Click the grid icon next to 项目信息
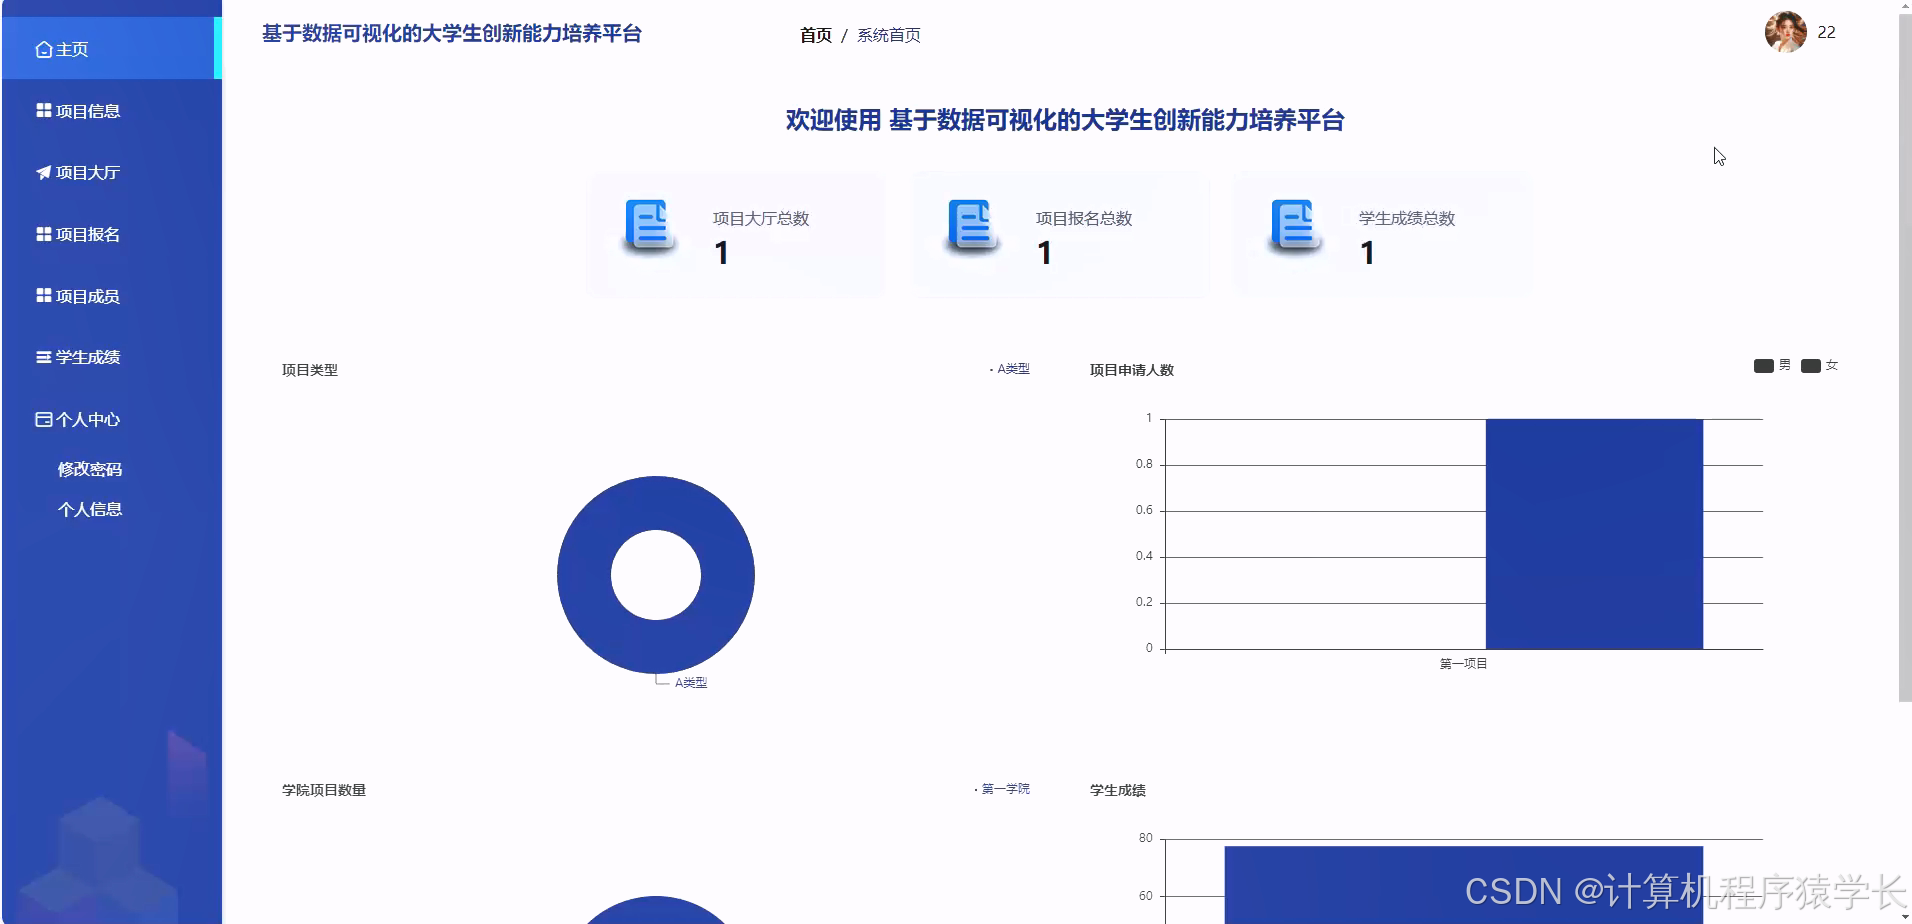The width and height of the screenshot is (1912, 924). (44, 110)
